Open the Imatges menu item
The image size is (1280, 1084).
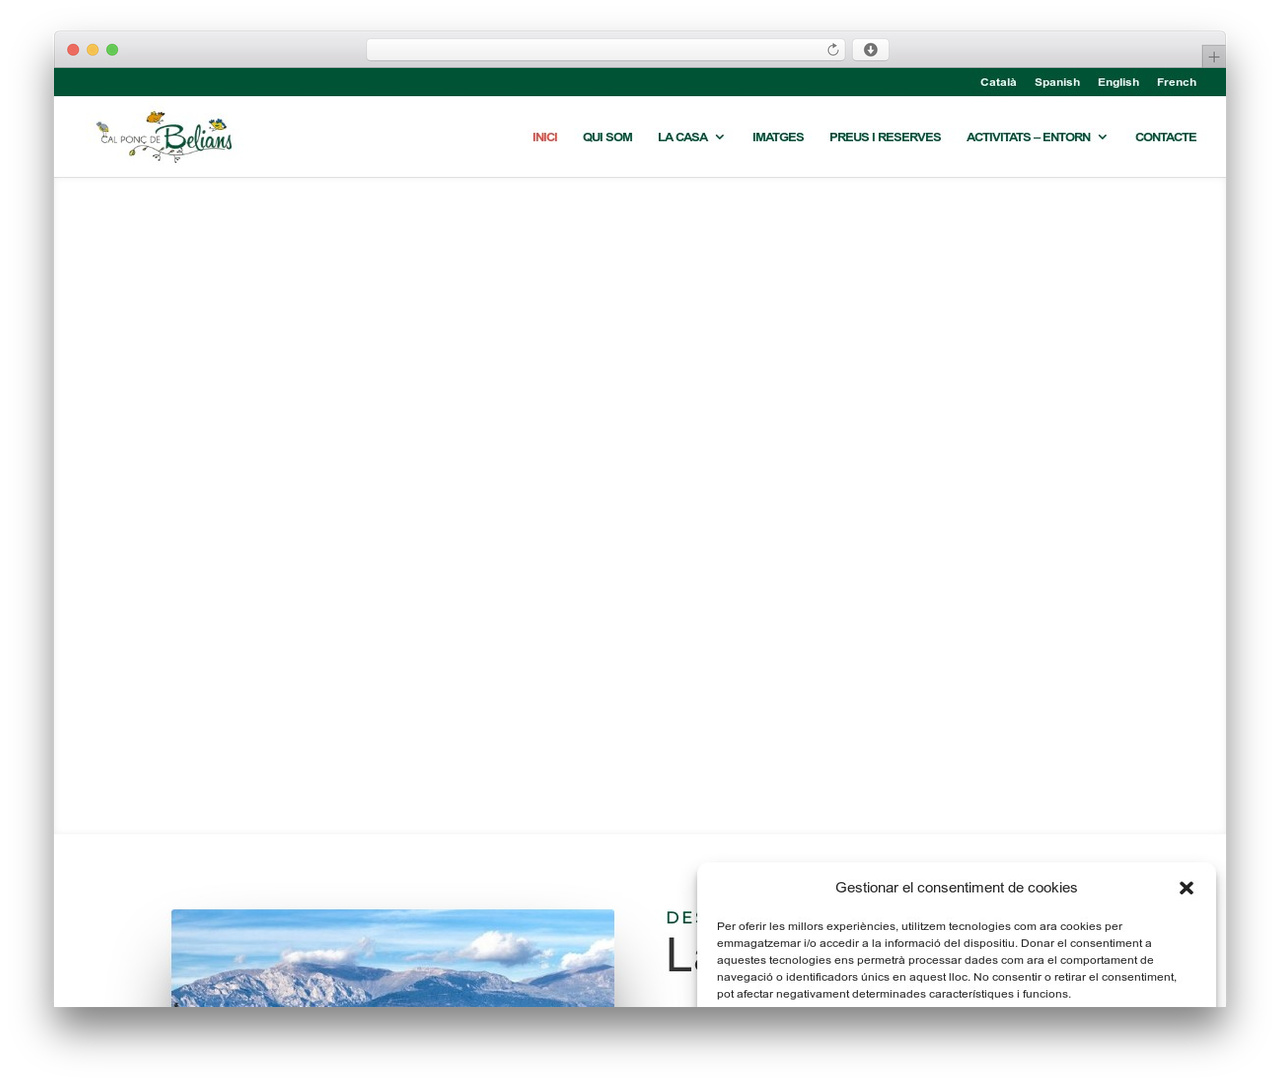point(778,137)
